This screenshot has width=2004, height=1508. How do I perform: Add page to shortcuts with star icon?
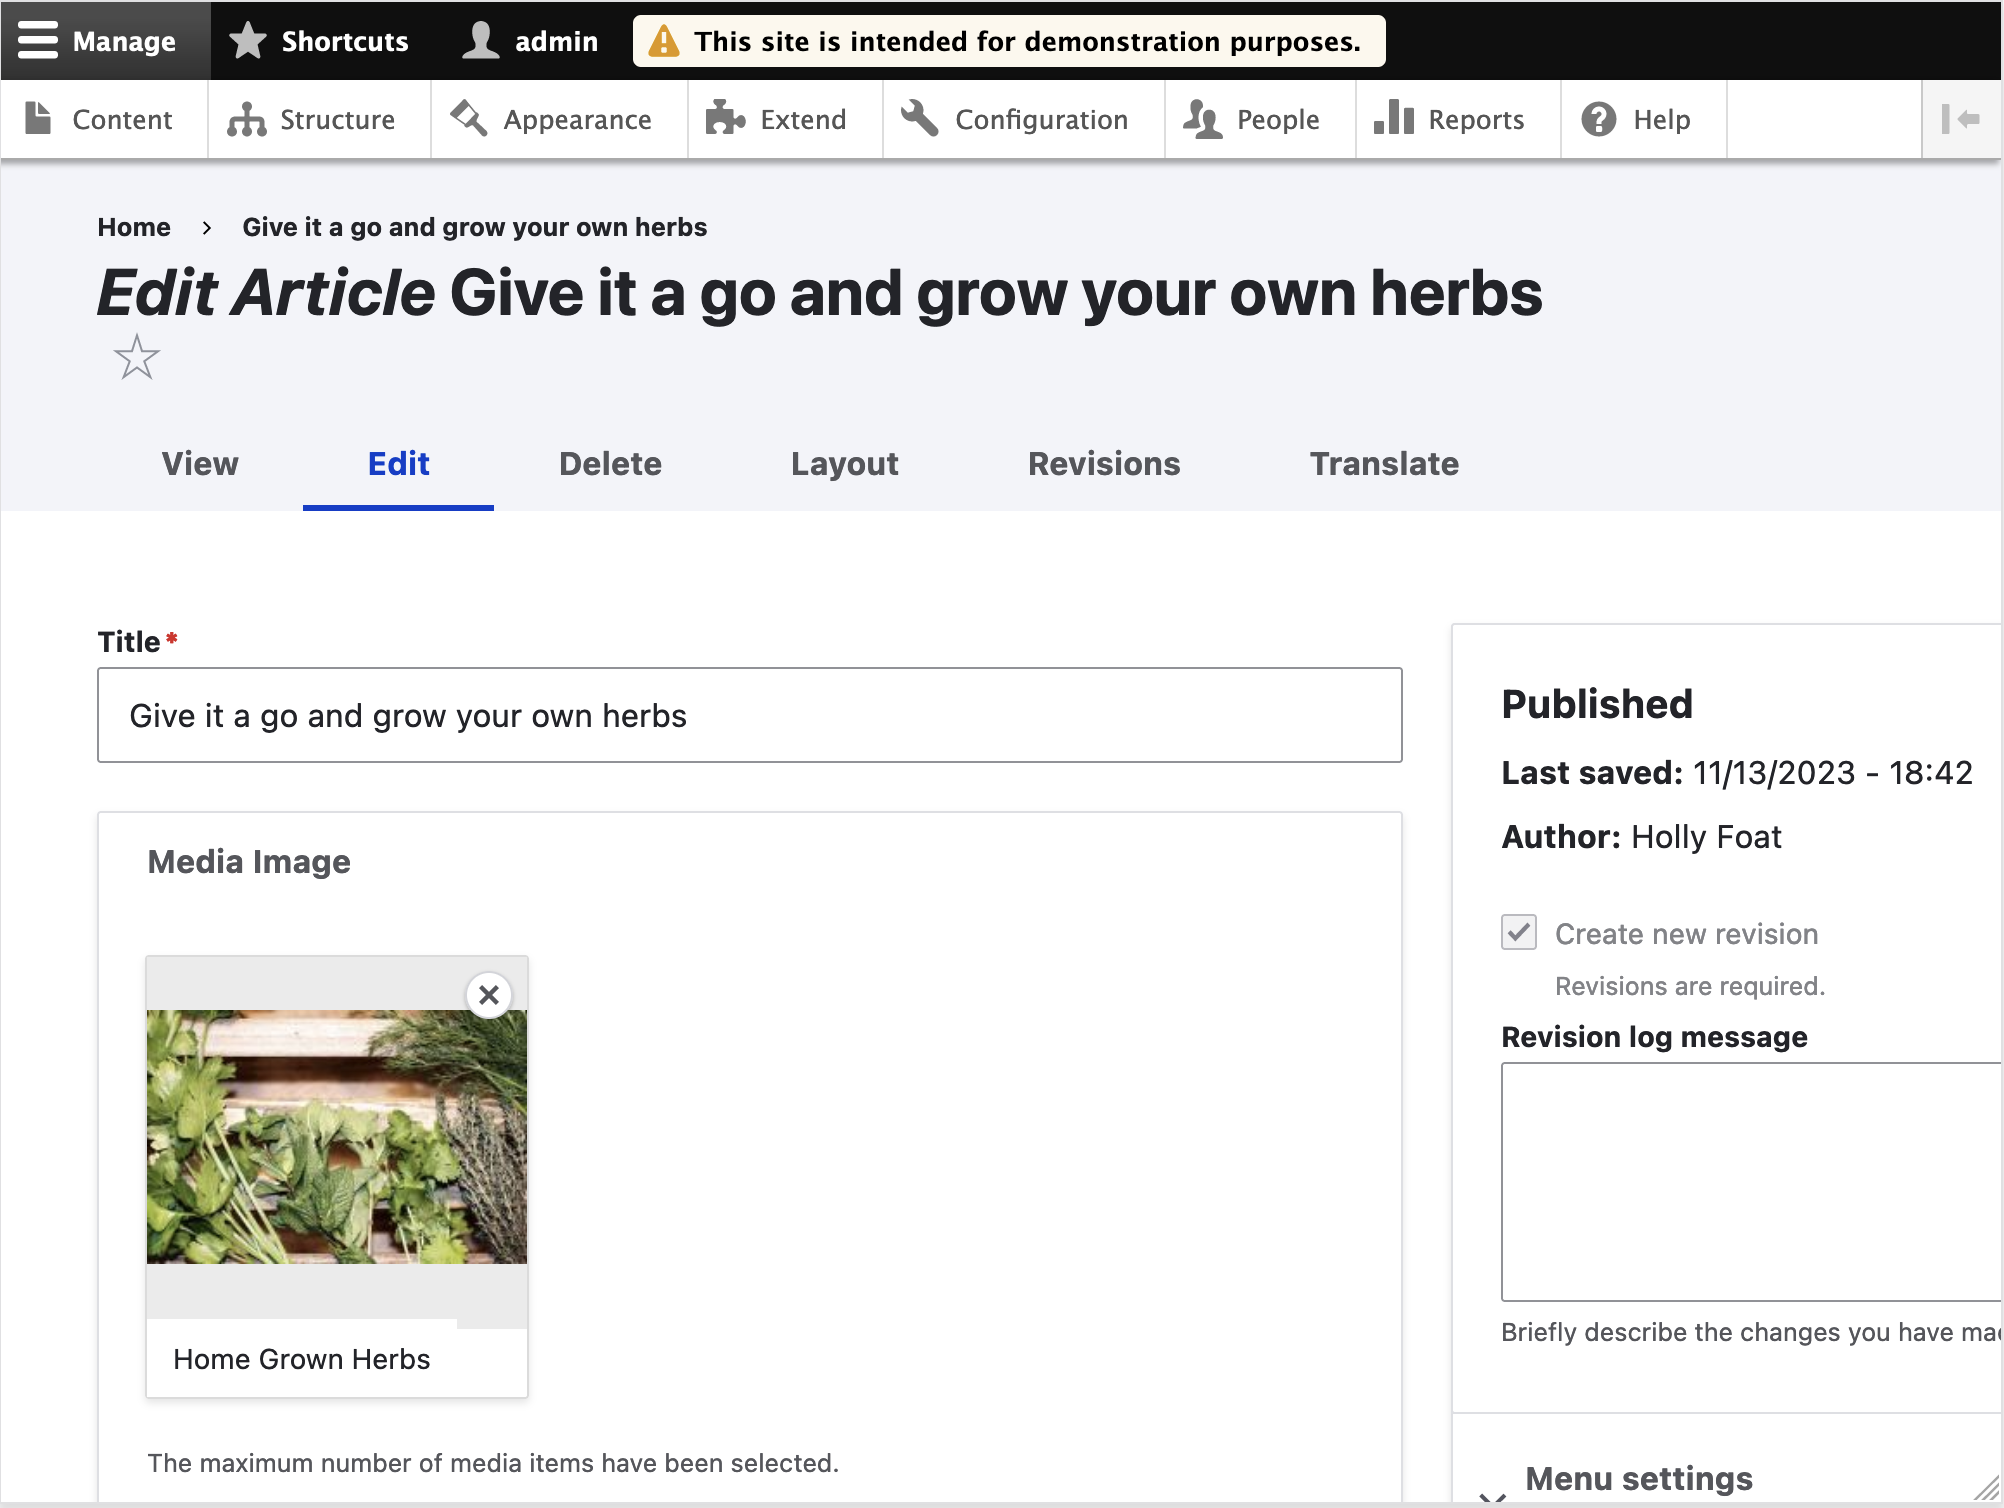[x=137, y=357]
